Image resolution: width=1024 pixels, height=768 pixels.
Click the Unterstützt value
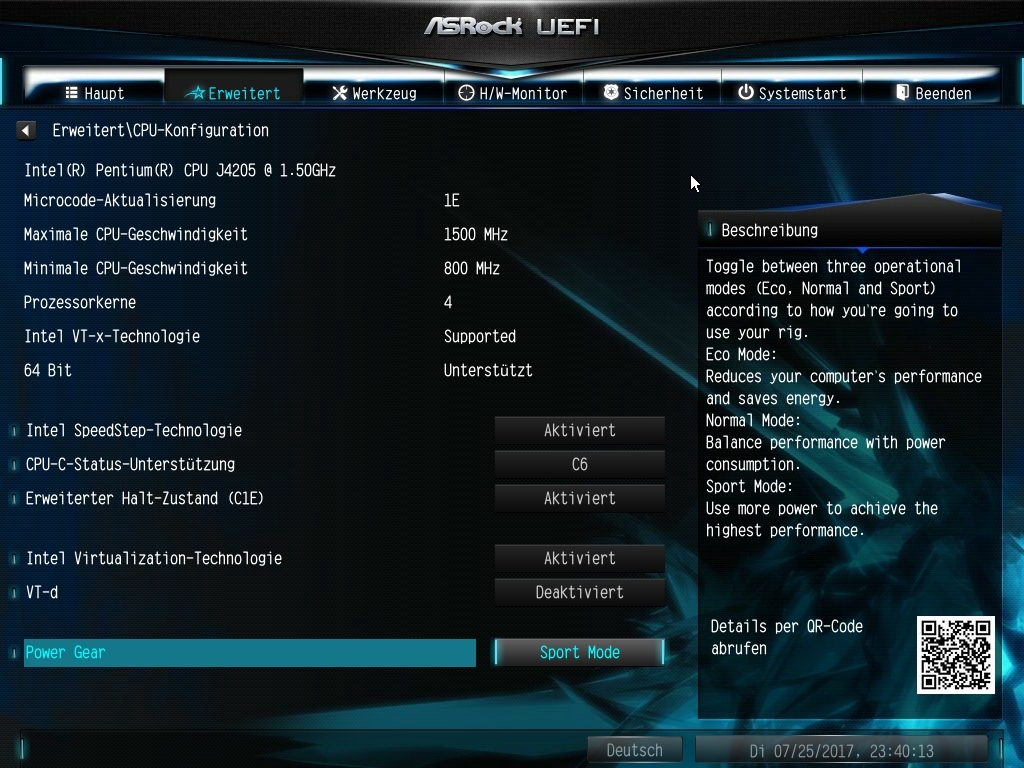[x=488, y=370]
